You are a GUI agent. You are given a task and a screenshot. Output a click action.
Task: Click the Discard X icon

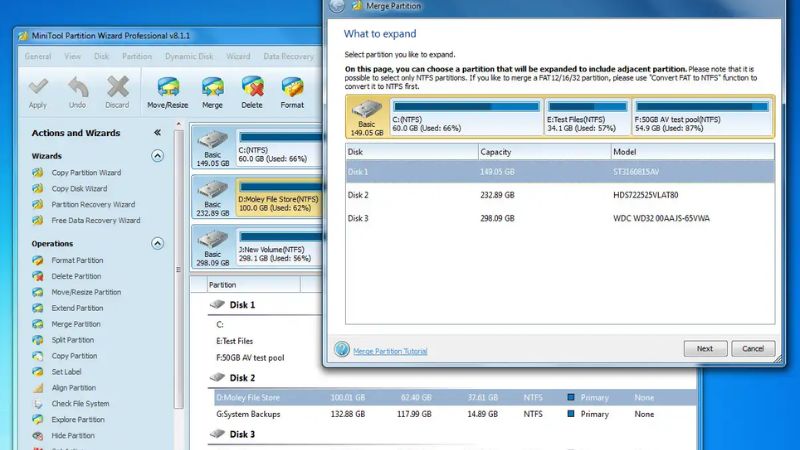tap(117, 87)
